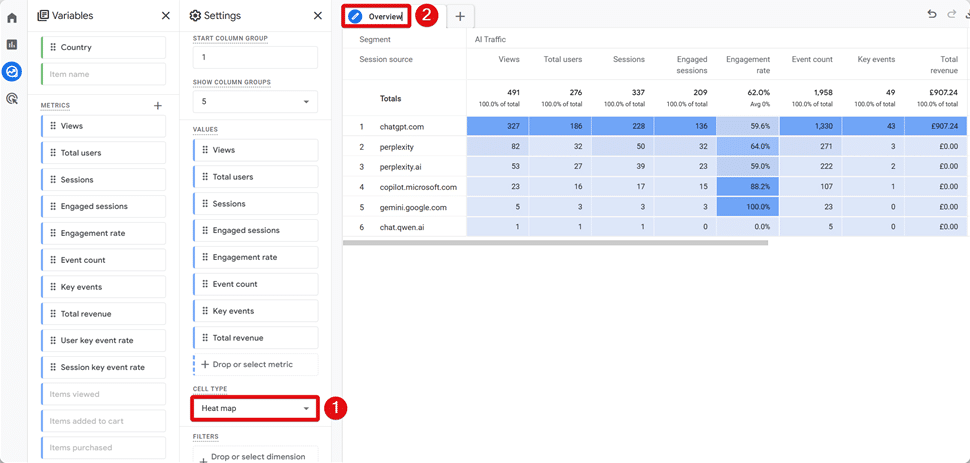Screen dimensions: 970x463
Task: Click the redo arrow icon
Action: 951,14
